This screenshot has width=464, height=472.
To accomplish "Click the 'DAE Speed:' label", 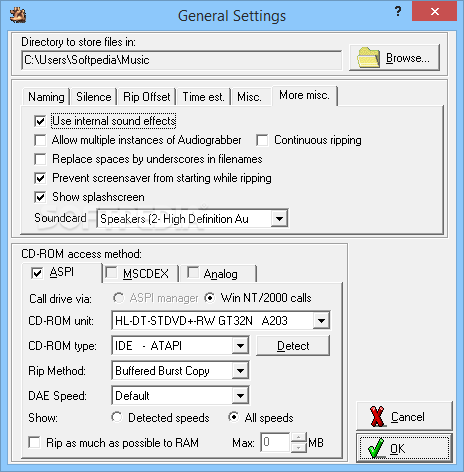I will tap(57, 396).
